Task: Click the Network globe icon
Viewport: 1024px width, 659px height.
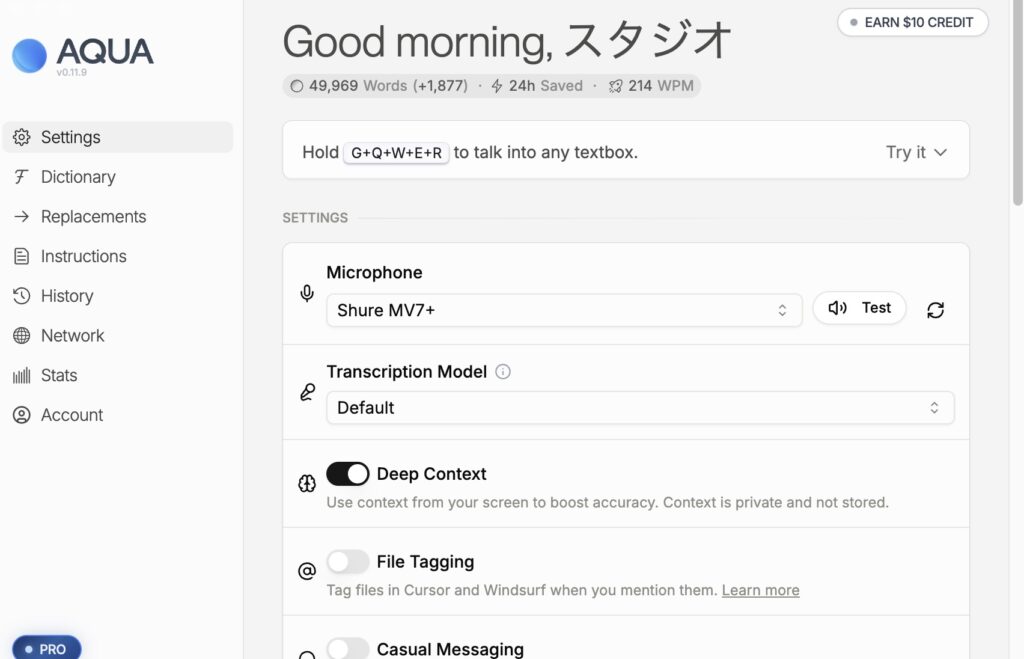Action: [x=21, y=336]
